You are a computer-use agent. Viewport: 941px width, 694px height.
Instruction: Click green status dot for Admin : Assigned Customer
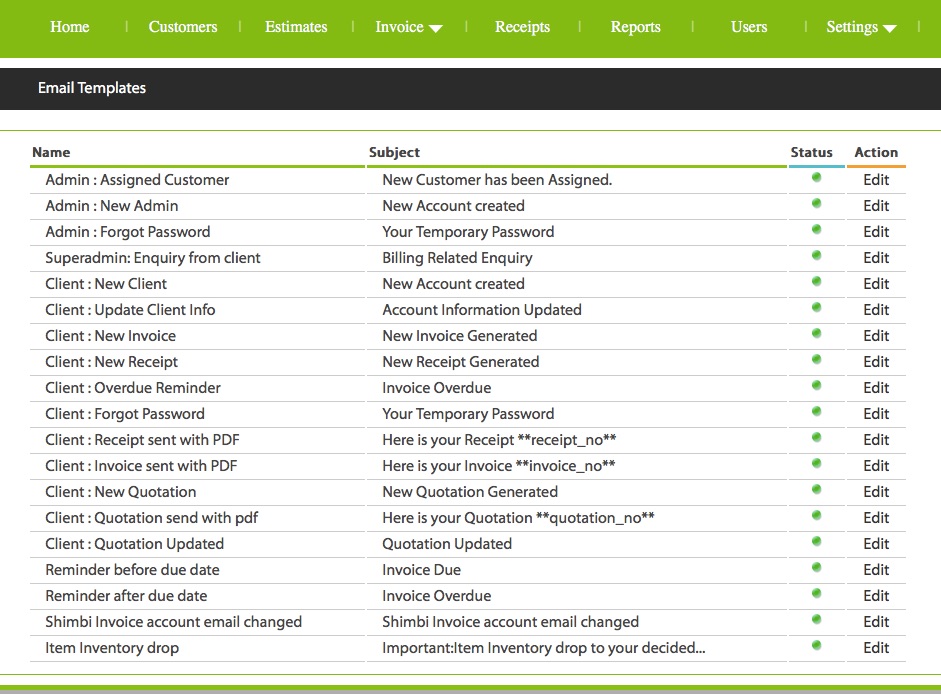pos(816,178)
